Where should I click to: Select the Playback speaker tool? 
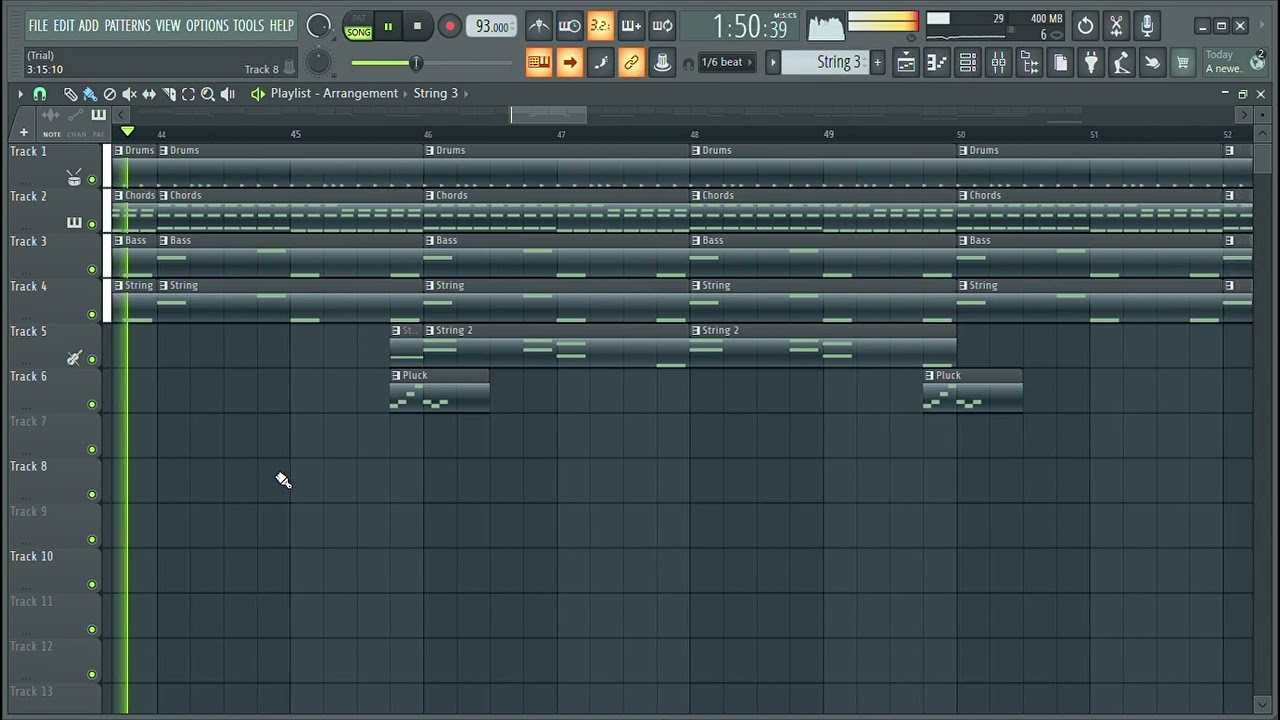[x=228, y=94]
